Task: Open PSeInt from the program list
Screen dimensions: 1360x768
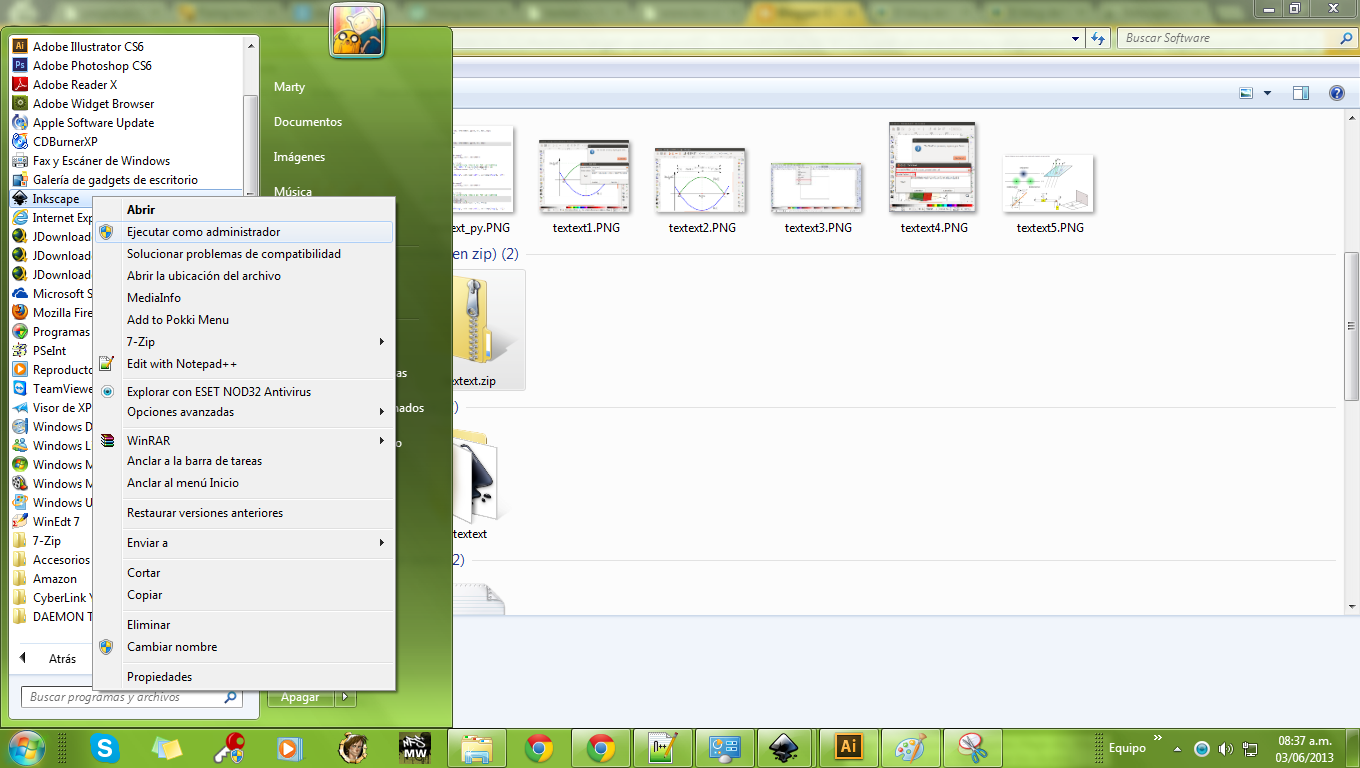Action: [x=50, y=351]
